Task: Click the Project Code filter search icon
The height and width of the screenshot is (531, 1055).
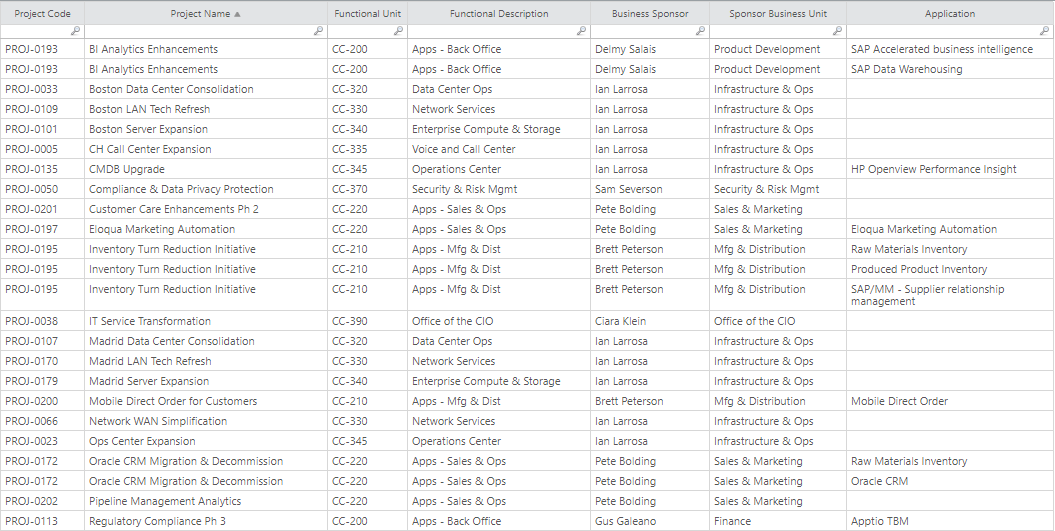Action: tap(75, 31)
